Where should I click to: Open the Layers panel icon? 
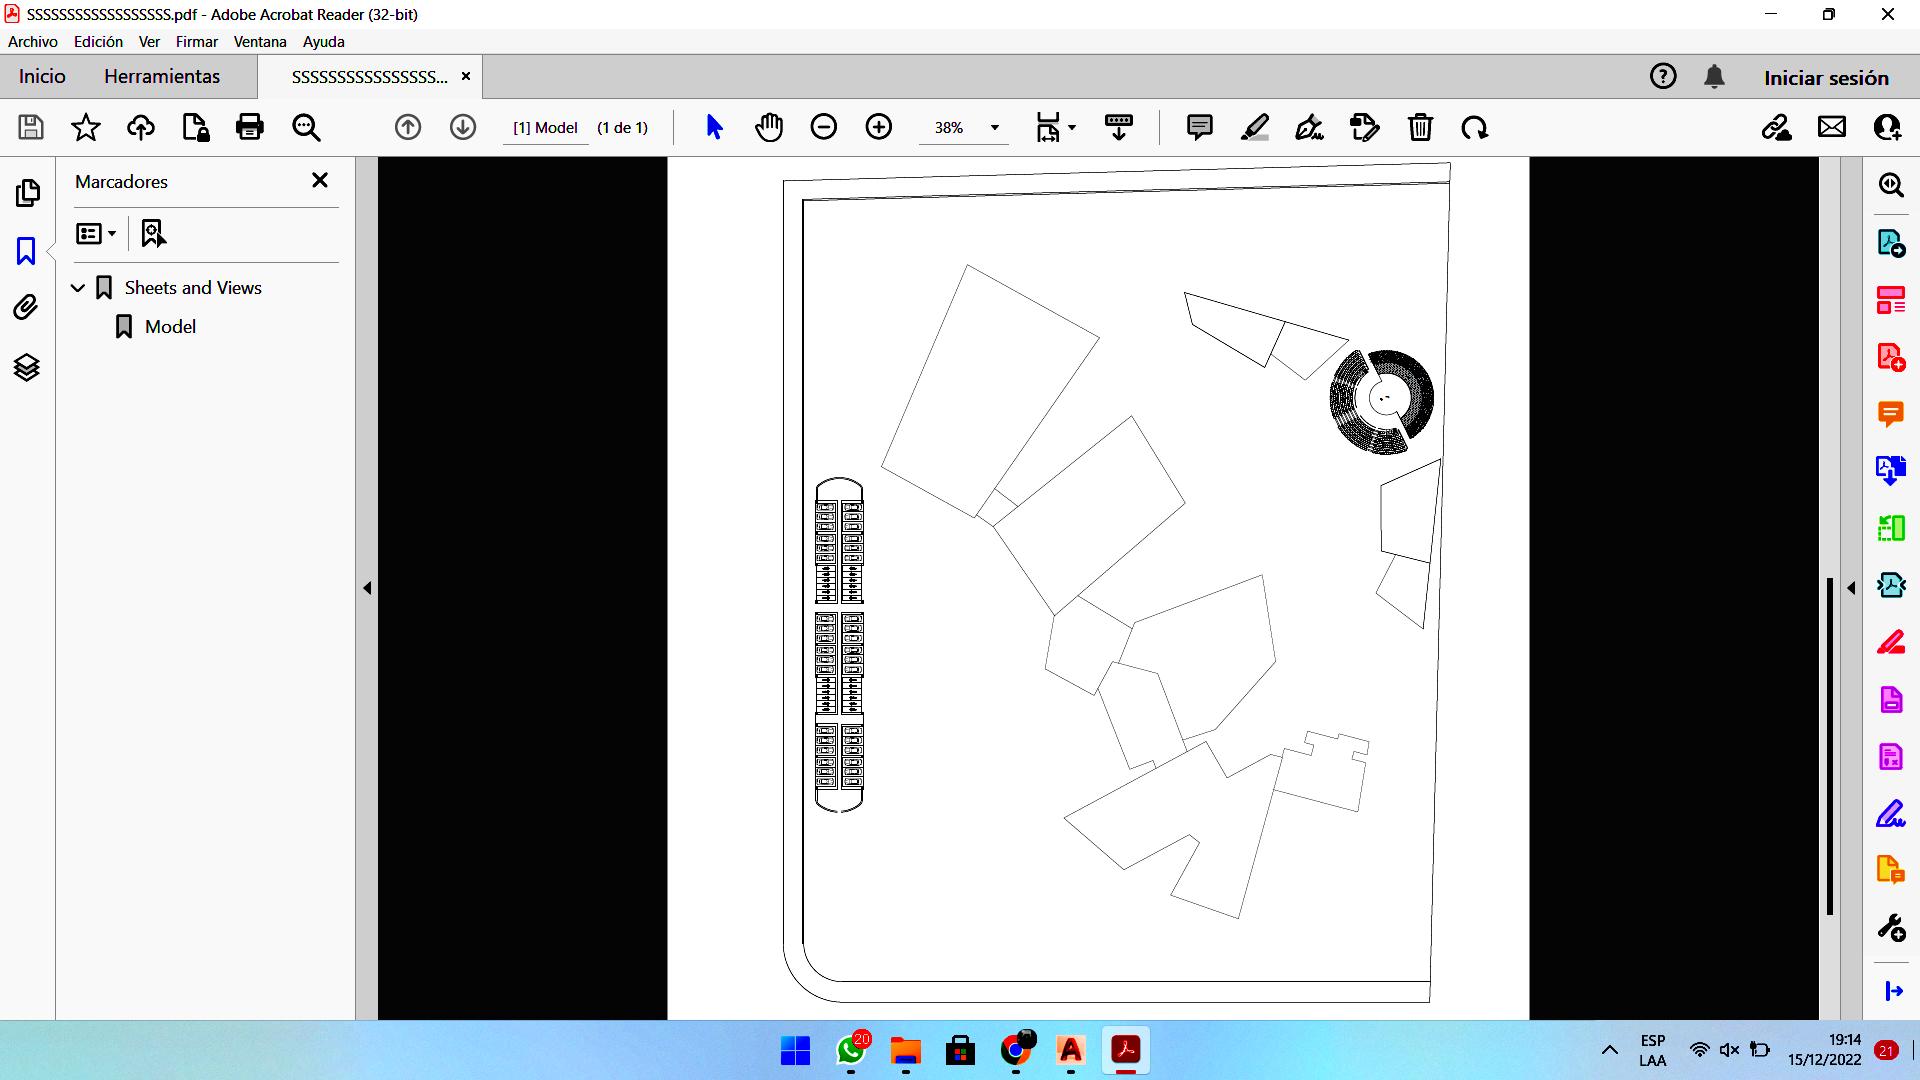[27, 368]
